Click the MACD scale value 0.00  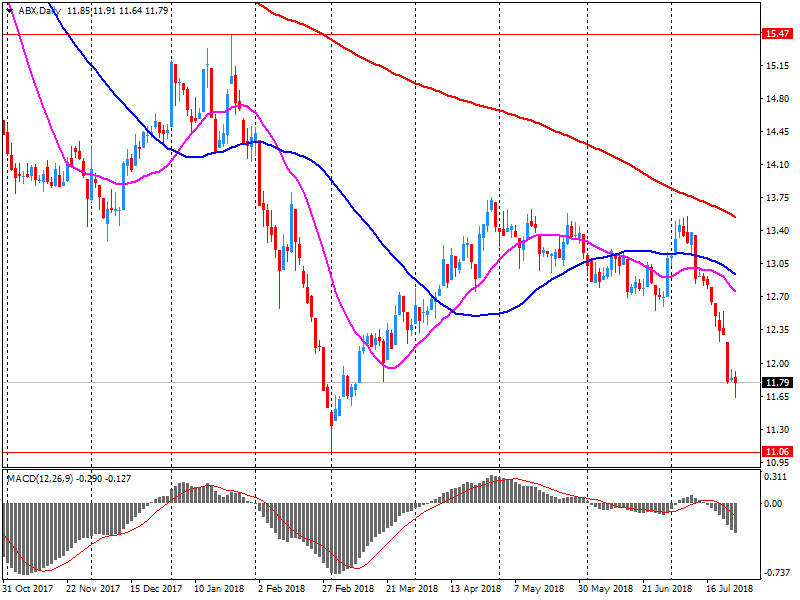click(773, 504)
